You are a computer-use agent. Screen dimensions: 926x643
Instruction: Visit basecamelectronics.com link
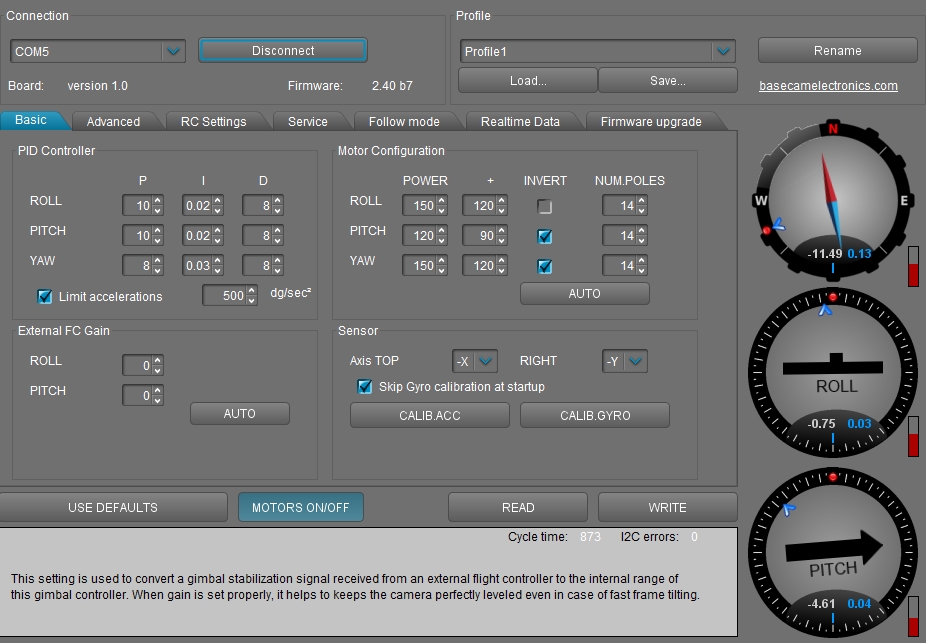(x=828, y=86)
